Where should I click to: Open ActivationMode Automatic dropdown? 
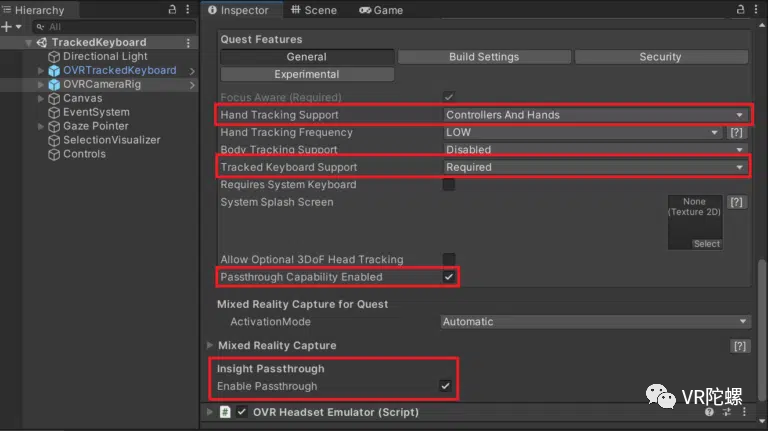(x=595, y=322)
